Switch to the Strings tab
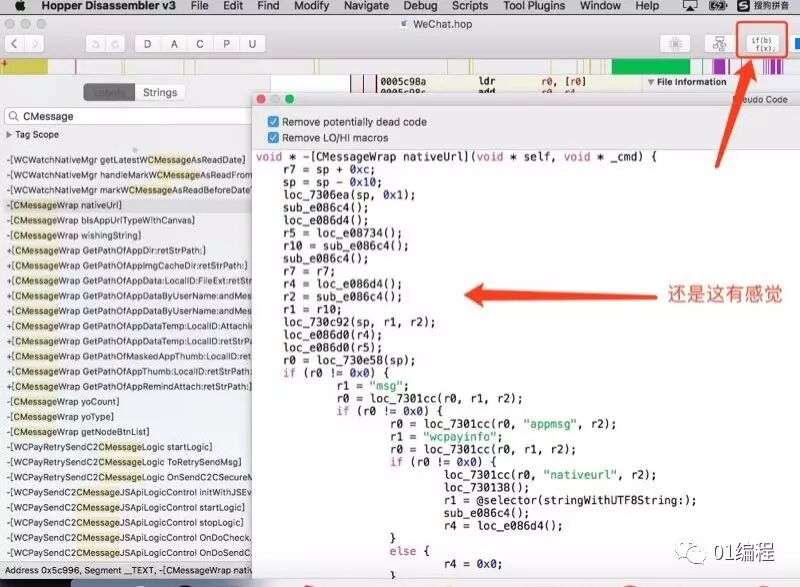800x587 pixels. (160, 92)
